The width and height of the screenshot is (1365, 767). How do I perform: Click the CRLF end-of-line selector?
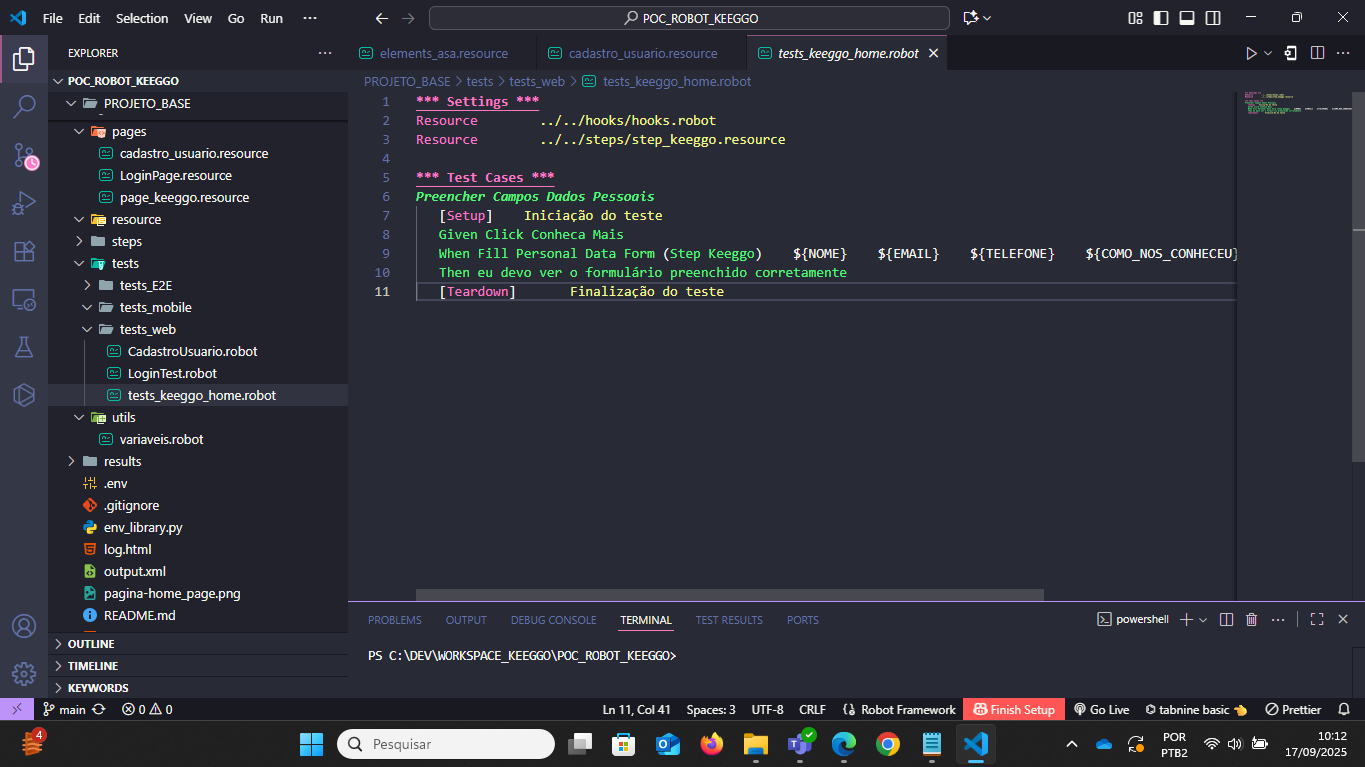tap(812, 709)
